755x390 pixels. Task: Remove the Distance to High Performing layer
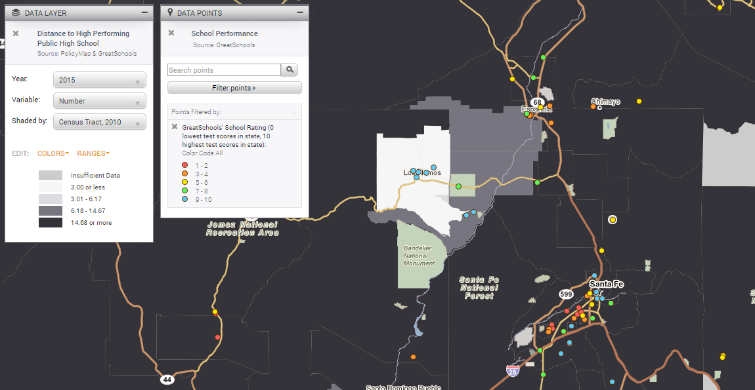click(x=16, y=33)
